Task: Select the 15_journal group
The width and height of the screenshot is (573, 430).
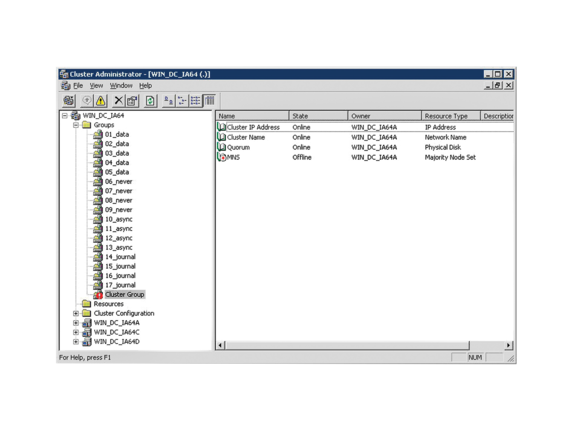Action: (x=120, y=266)
